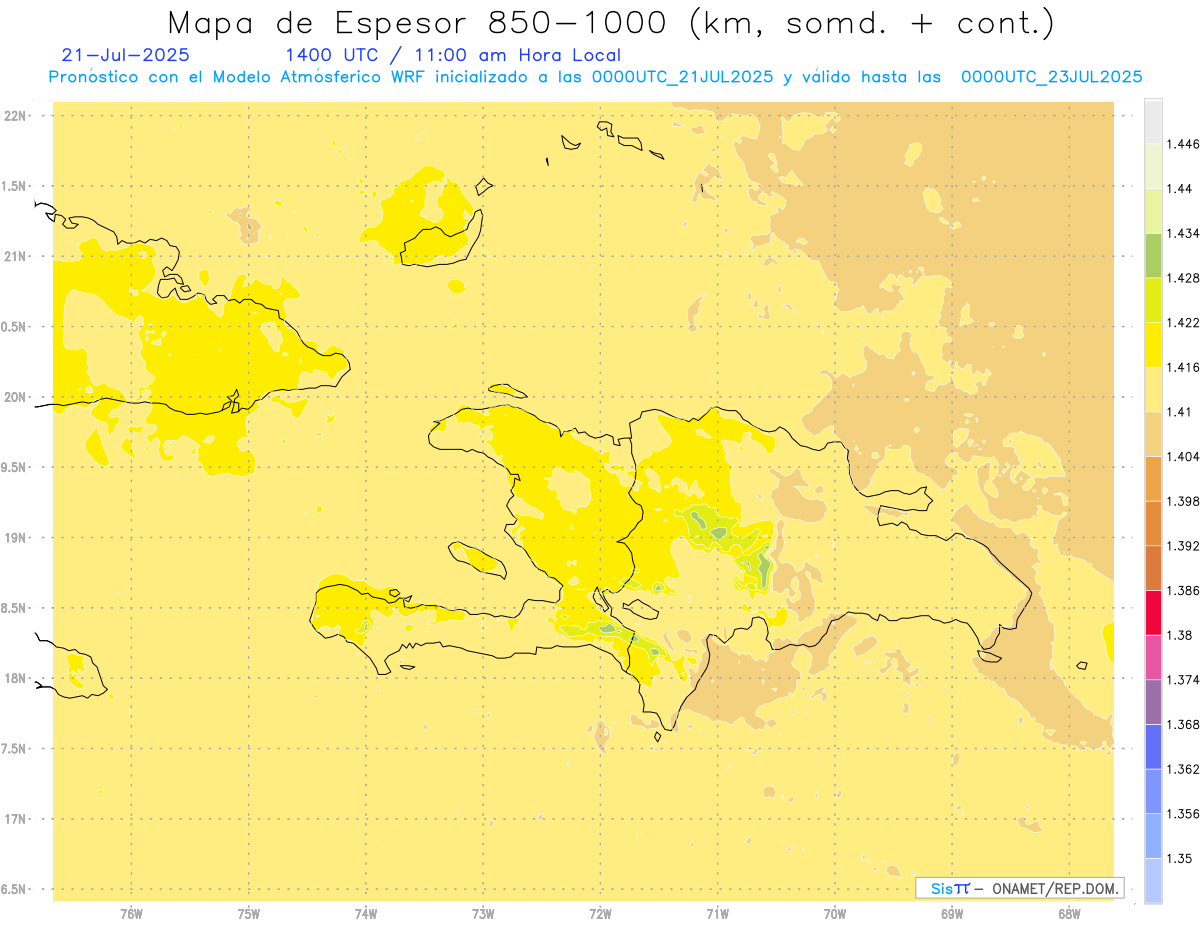Click the latitude label '8.5N'
The height and width of the screenshot is (927, 1200).
coord(15,608)
